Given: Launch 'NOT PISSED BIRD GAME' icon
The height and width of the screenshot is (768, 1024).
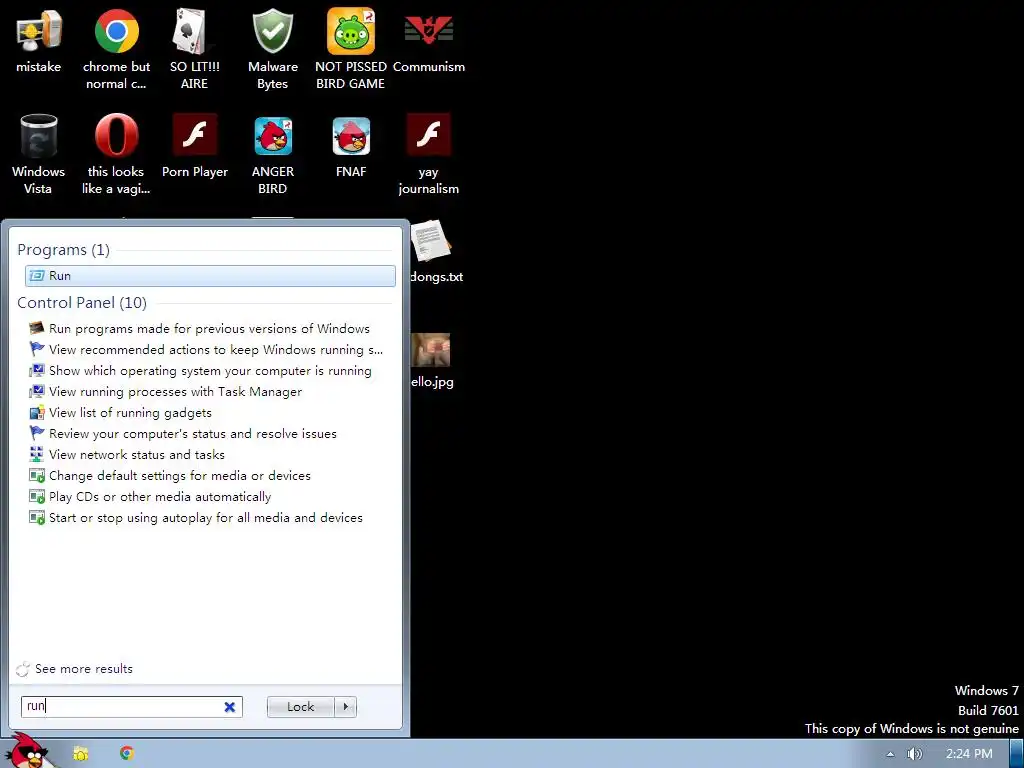Looking at the screenshot, I should (x=351, y=31).
